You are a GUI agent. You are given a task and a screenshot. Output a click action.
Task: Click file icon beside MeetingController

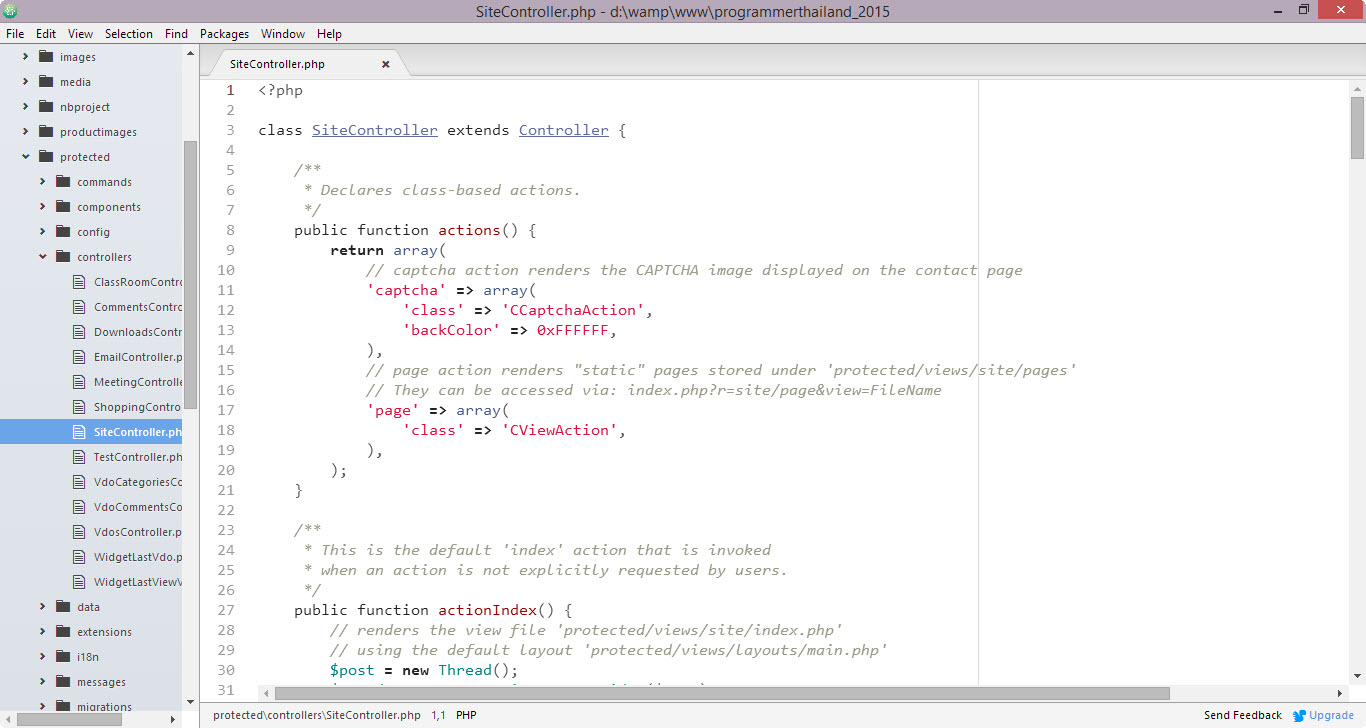click(x=80, y=382)
